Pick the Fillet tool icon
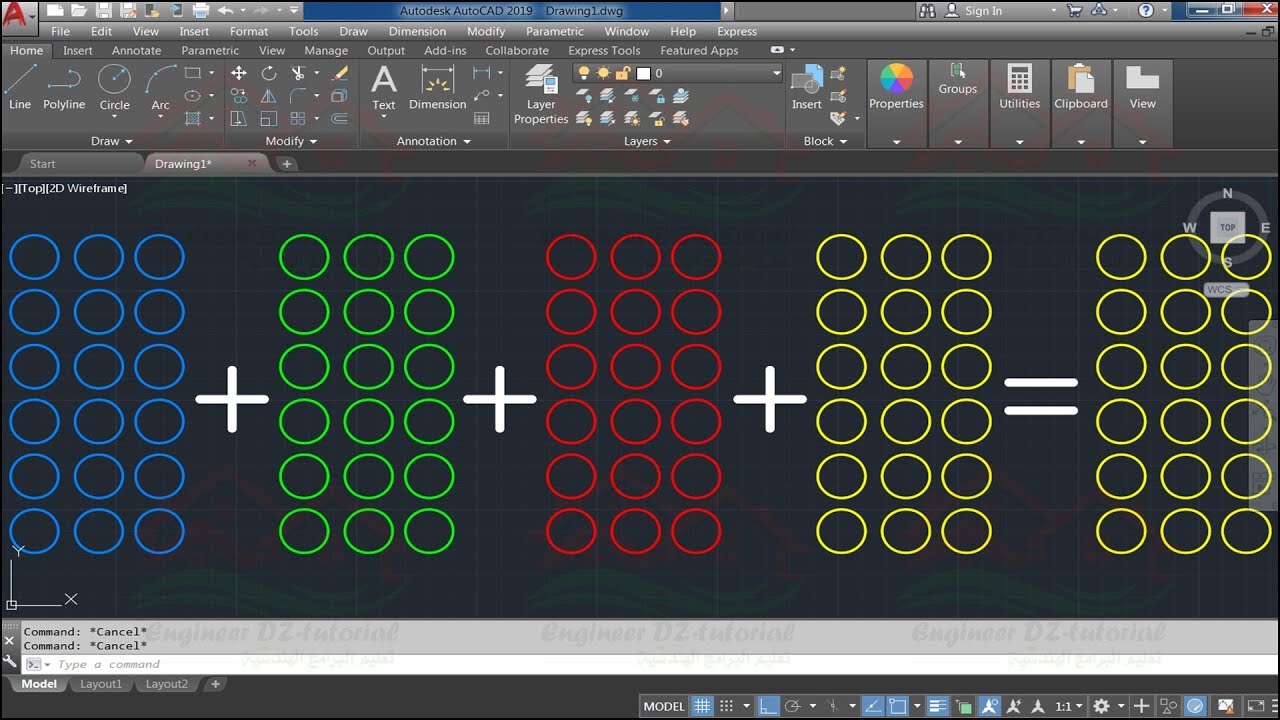This screenshot has width=1280, height=720. click(298, 96)
